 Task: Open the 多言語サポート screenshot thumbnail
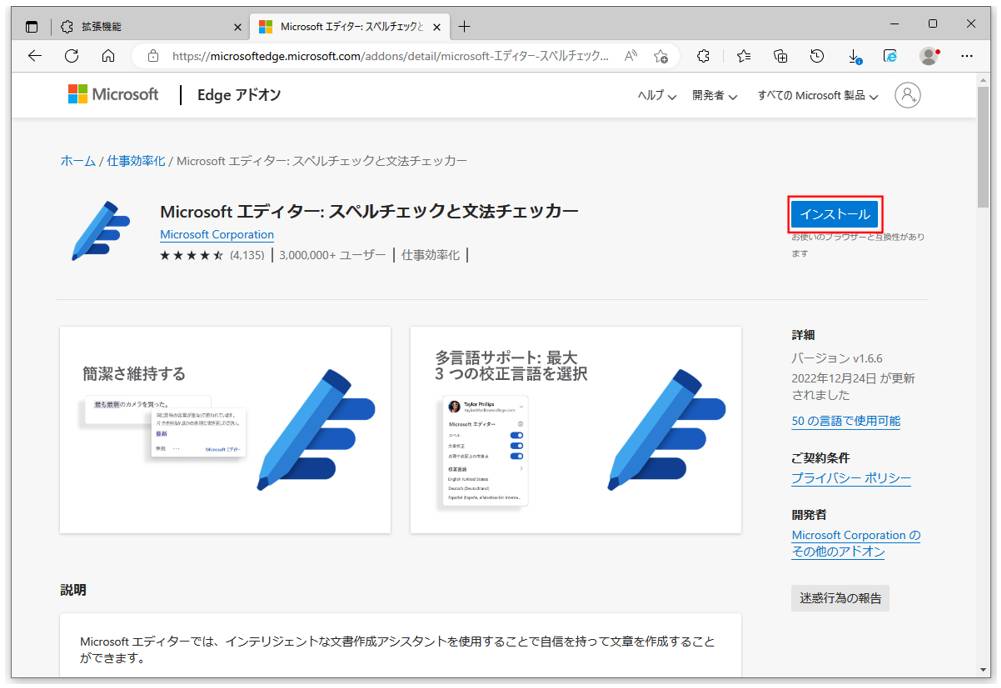576,430
